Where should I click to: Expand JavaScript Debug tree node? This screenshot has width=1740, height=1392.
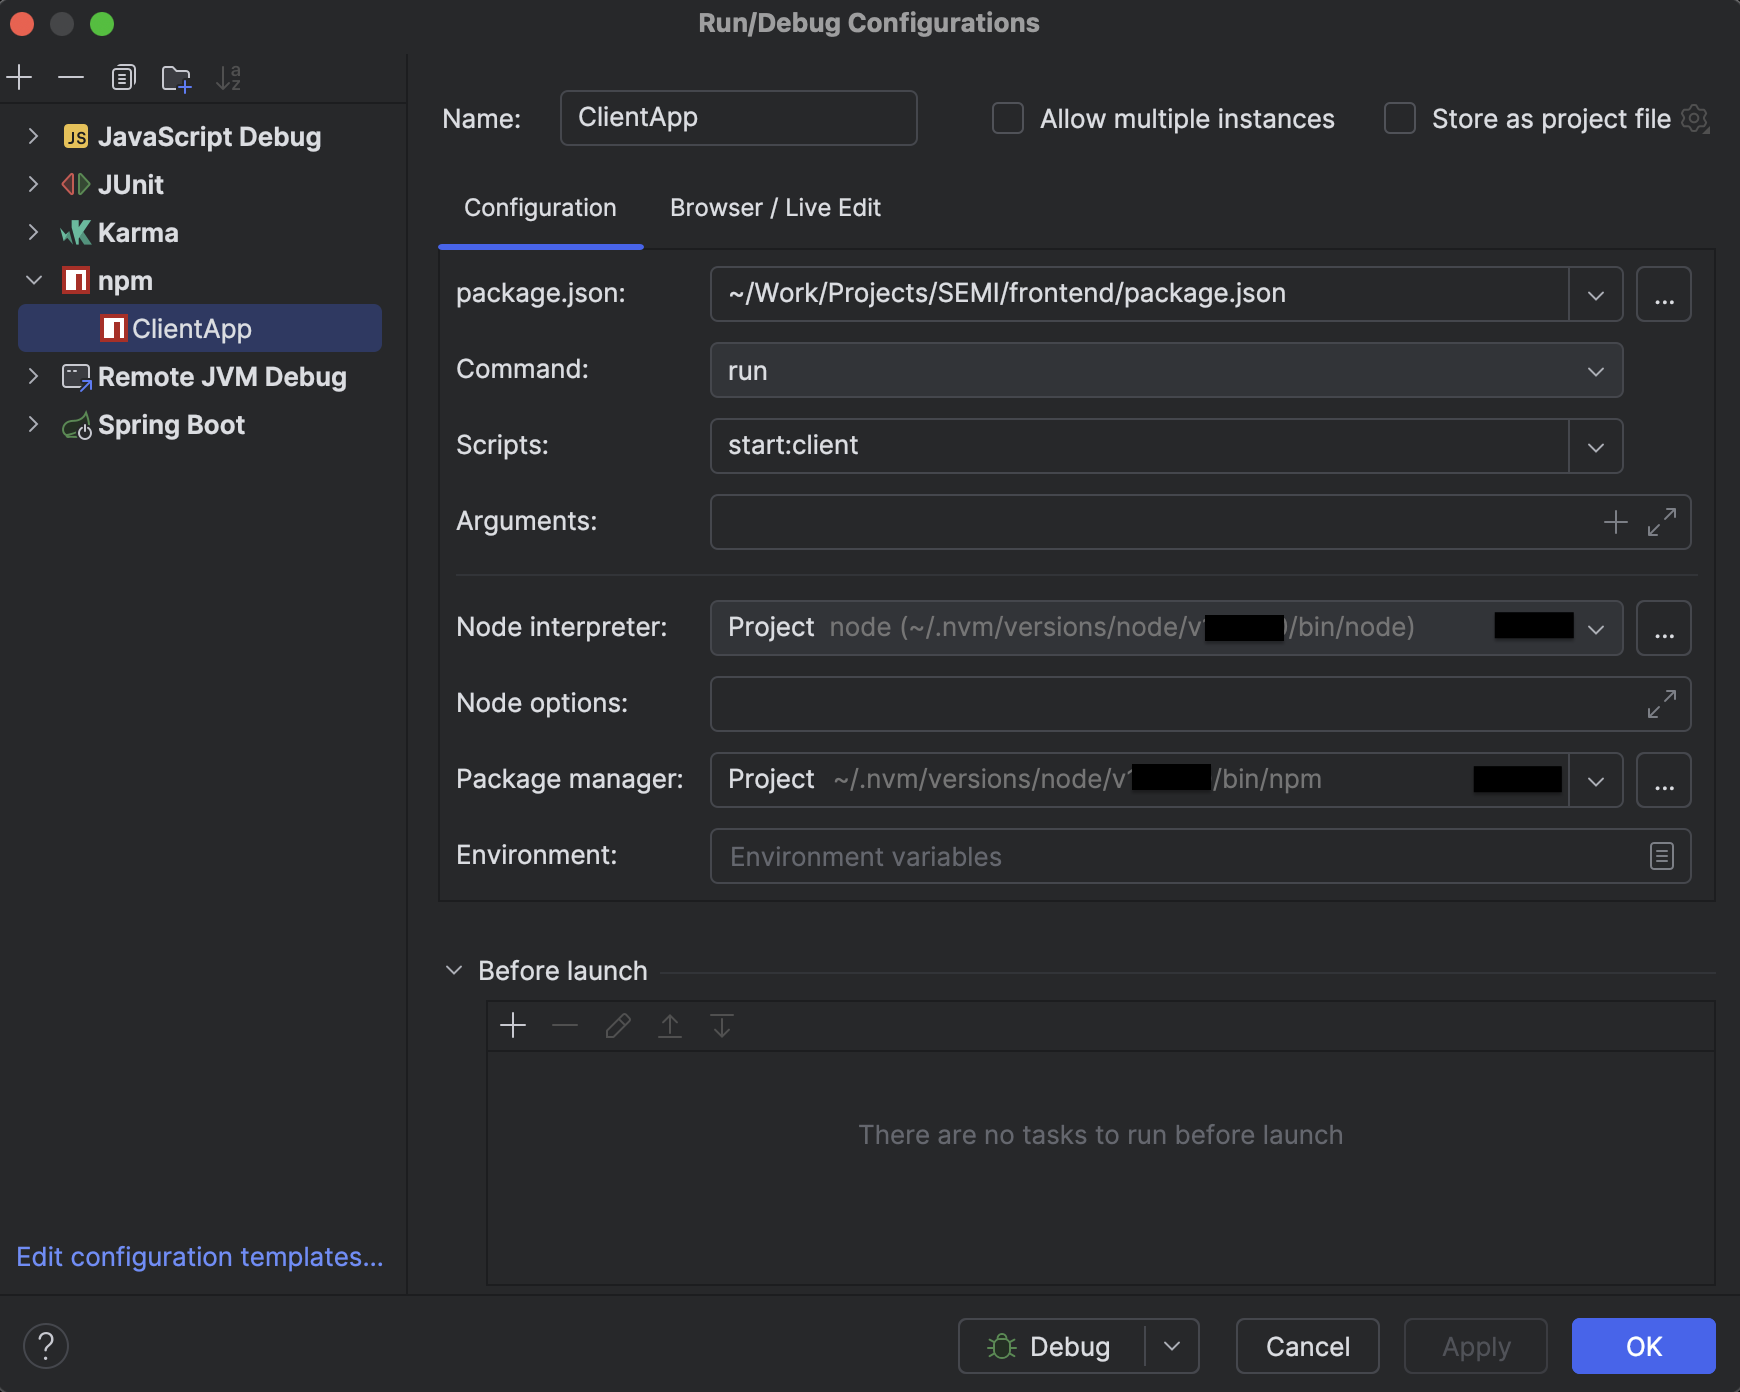33,137
